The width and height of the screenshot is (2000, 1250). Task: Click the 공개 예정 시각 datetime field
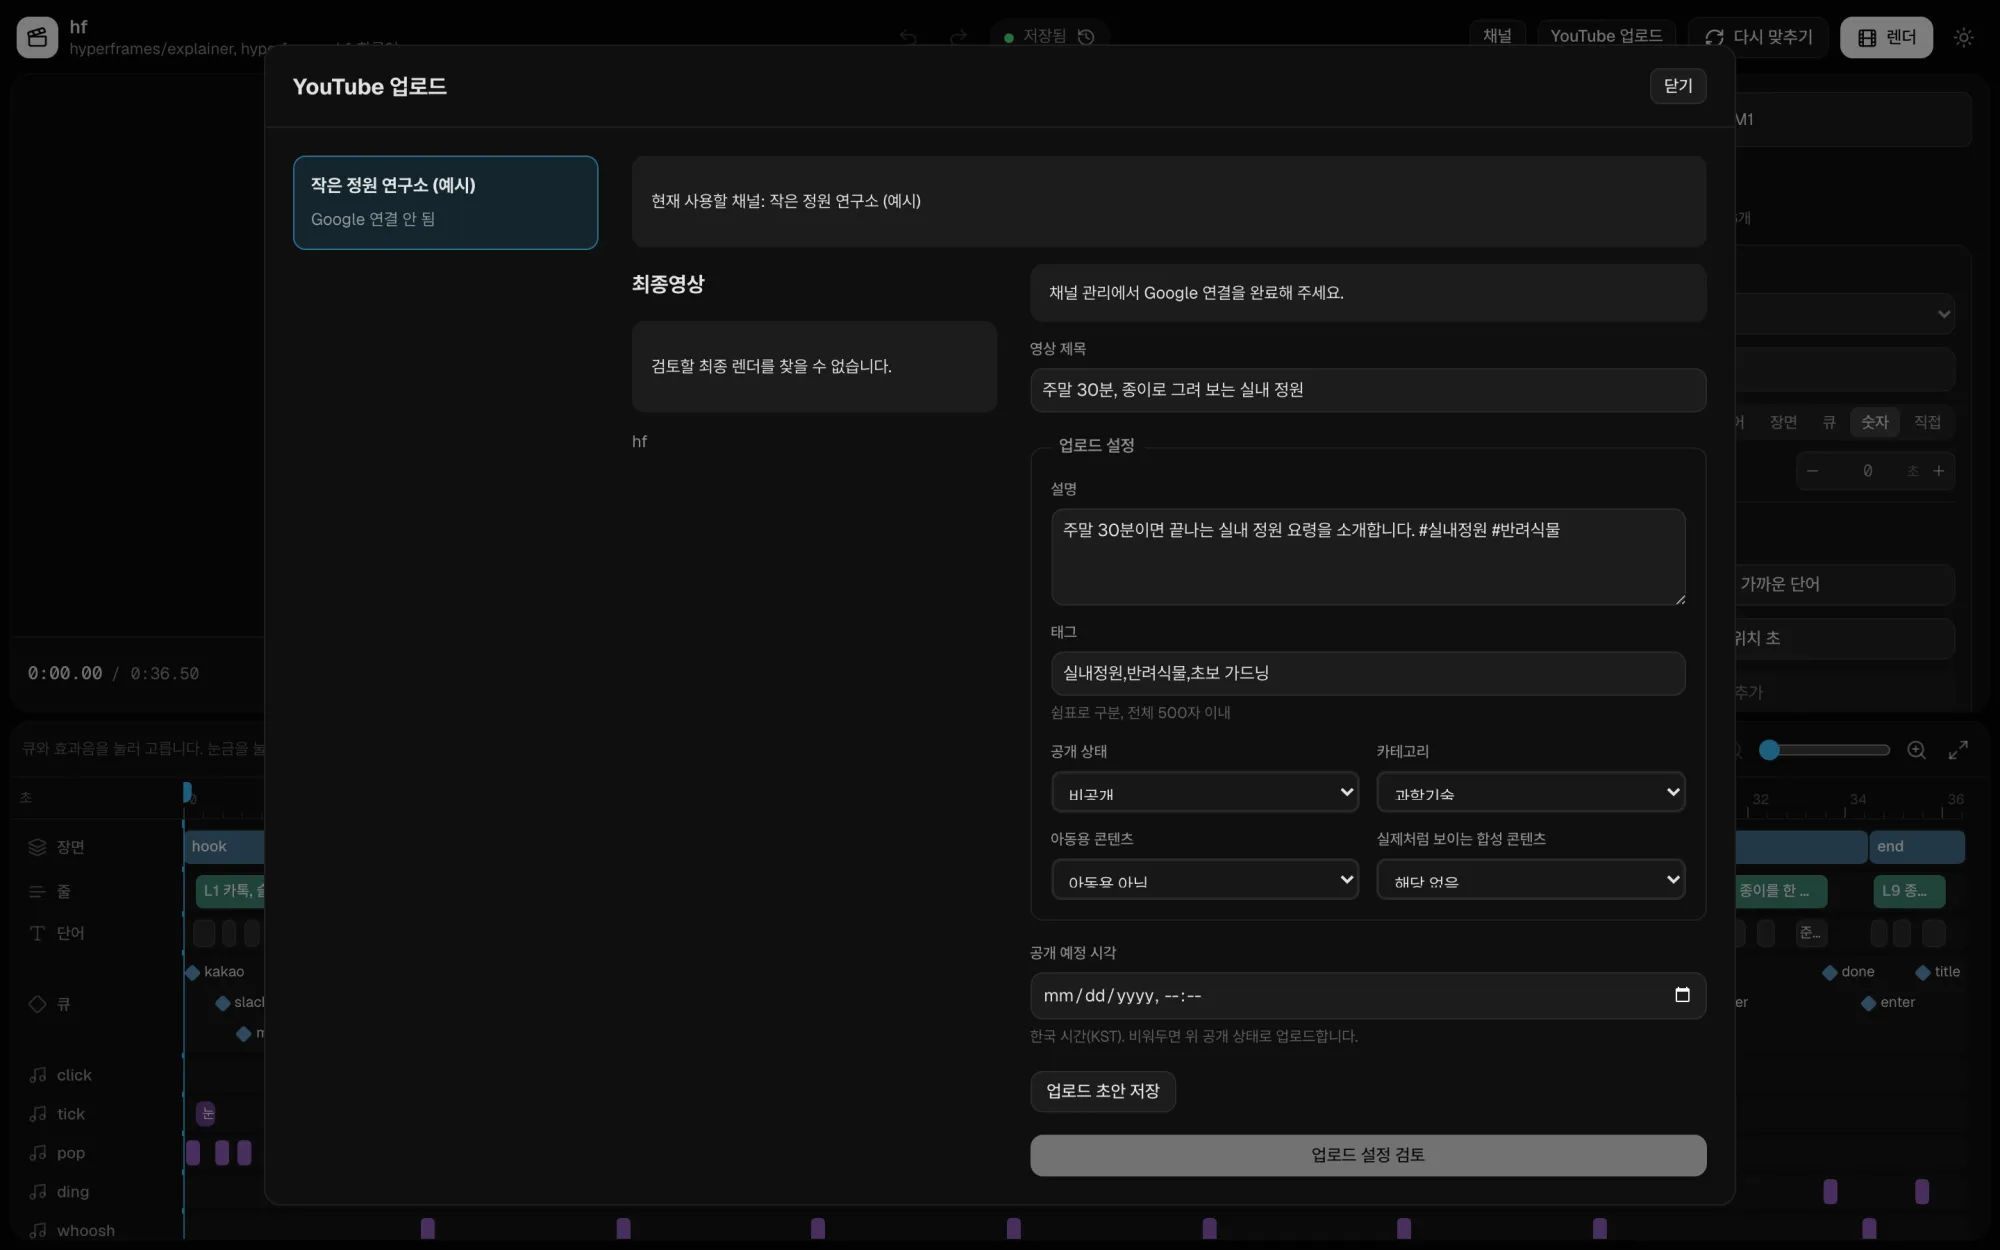pos(1368,996)
